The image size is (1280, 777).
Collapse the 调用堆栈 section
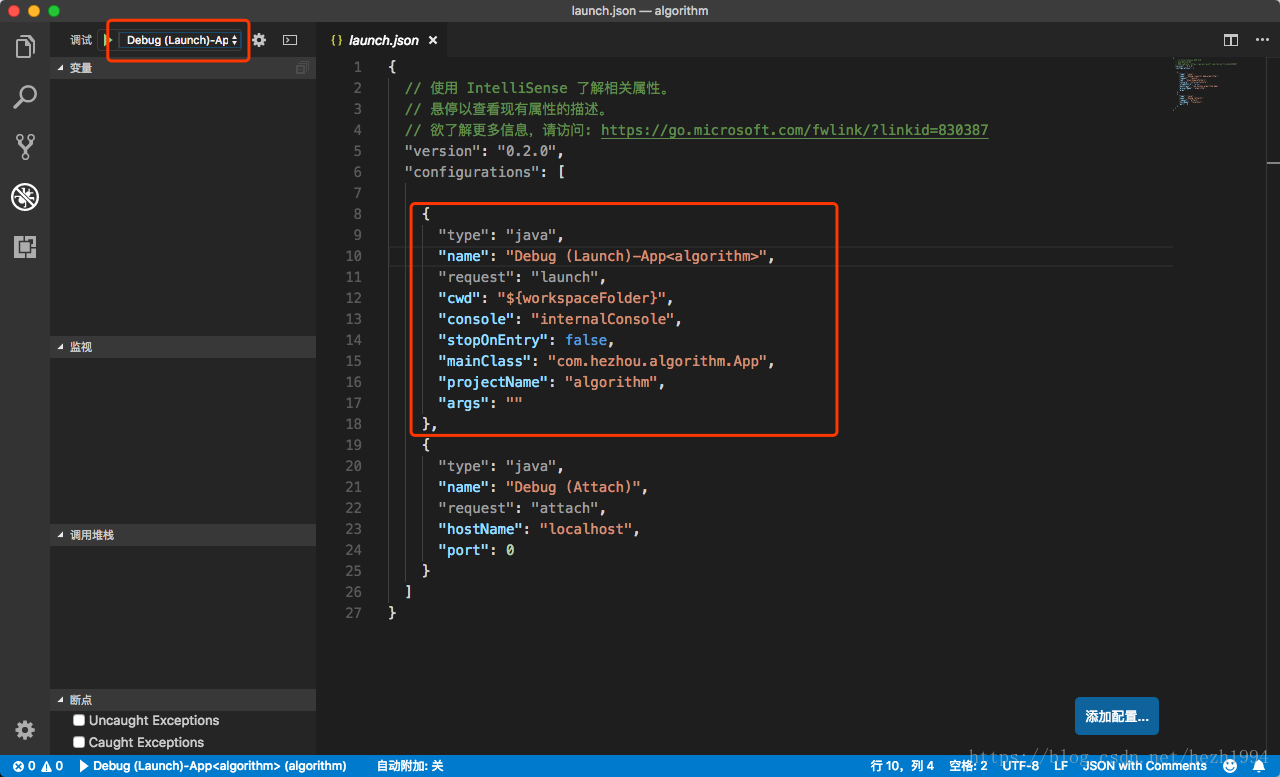(183, 535)
